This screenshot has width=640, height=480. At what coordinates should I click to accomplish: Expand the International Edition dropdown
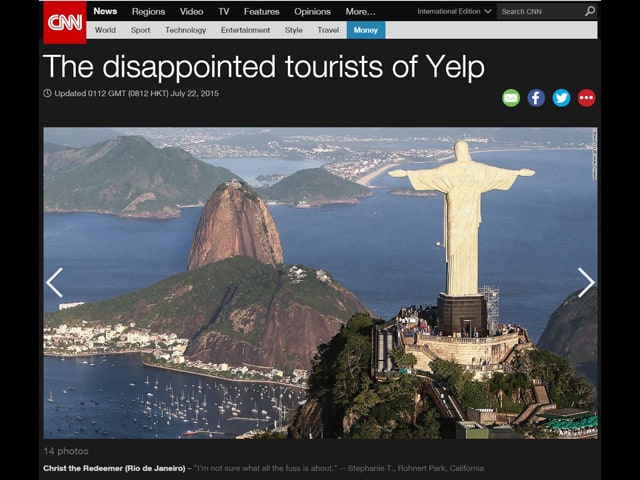coord(454,11)
